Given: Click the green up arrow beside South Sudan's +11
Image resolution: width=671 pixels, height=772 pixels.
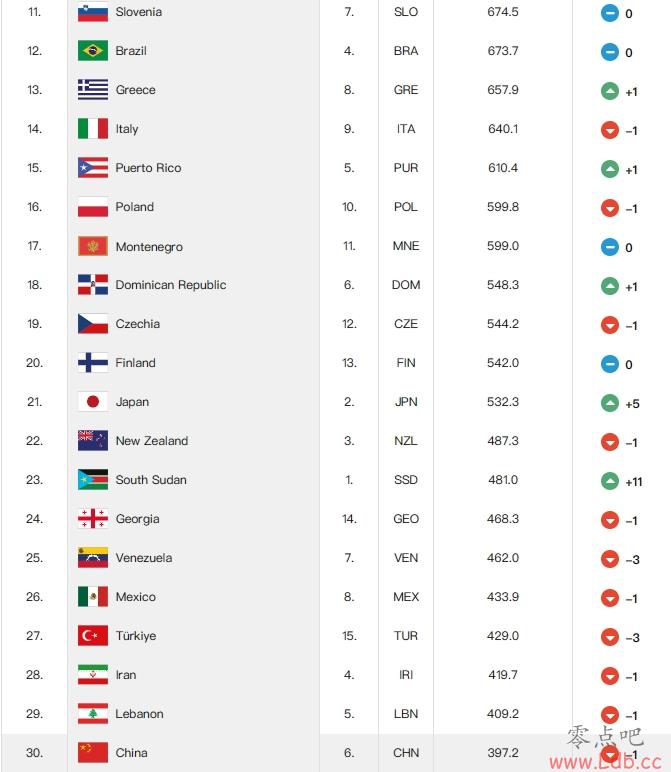Looking at the screenshot, I should click(609, 481).
